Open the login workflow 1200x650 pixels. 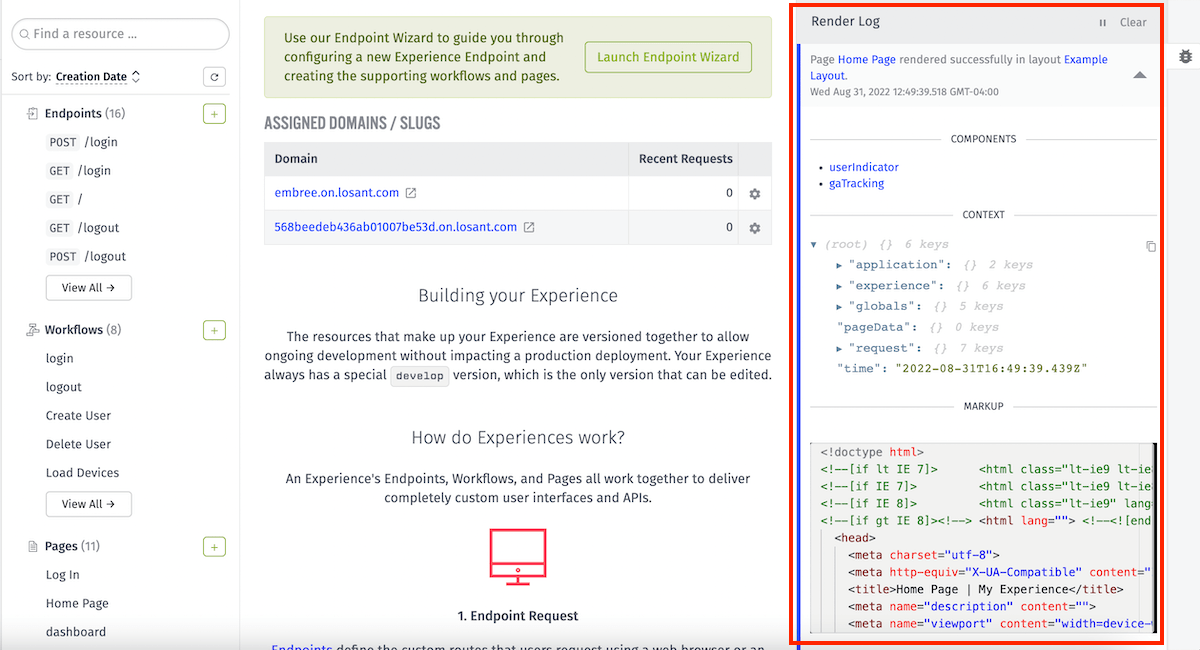point(60,358)
